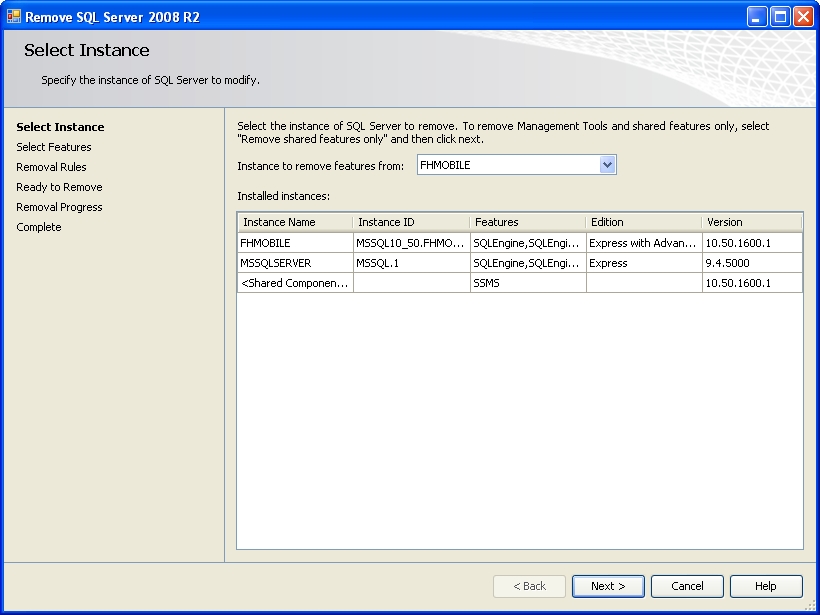This screenshot has height=615, width=820.
Task: Click the Edition column header
Action: [644, 222]
